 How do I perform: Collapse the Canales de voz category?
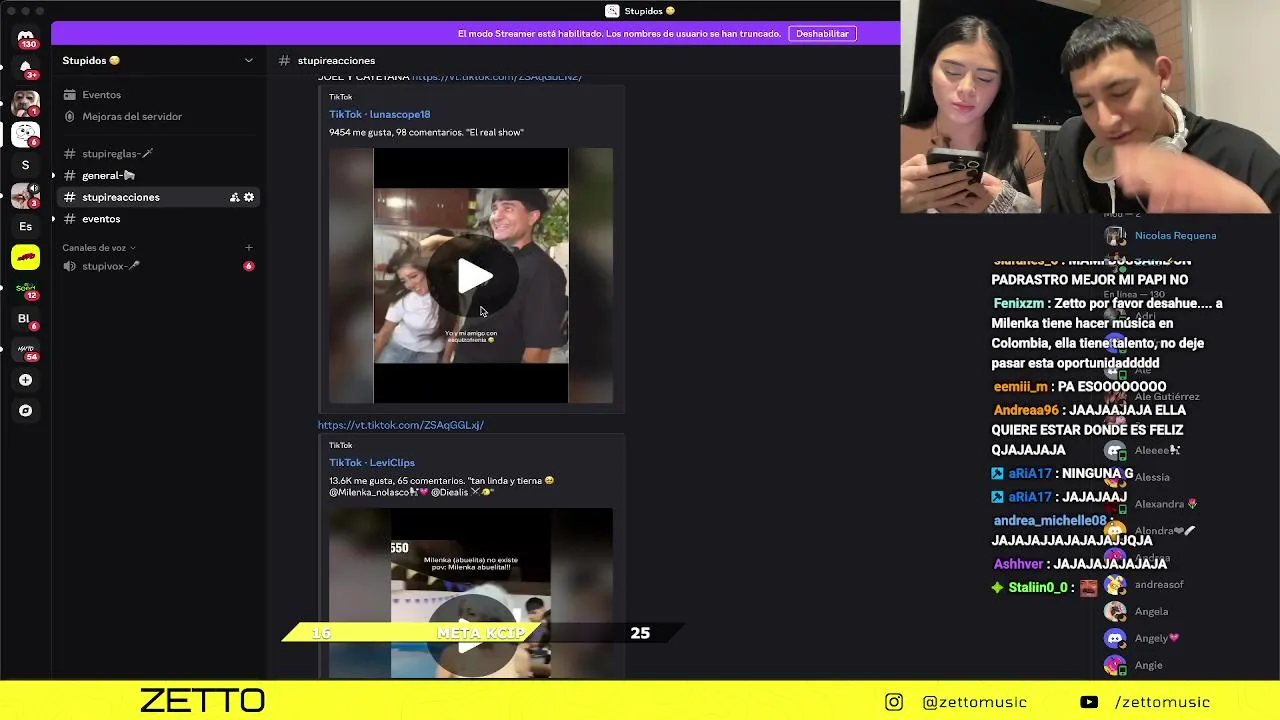click(x=99, y=248)
